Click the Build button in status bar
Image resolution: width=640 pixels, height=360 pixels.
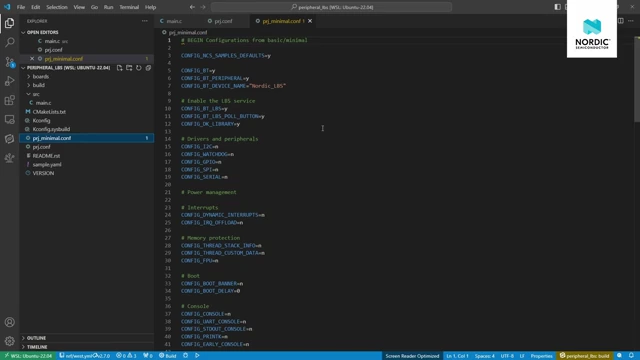tap(168, 356)
